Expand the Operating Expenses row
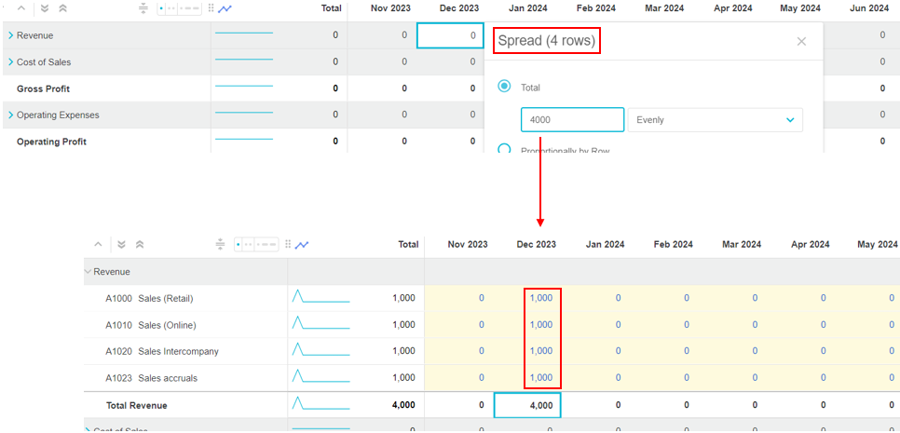This screenshot has width=900, height=433. point(10,115)
